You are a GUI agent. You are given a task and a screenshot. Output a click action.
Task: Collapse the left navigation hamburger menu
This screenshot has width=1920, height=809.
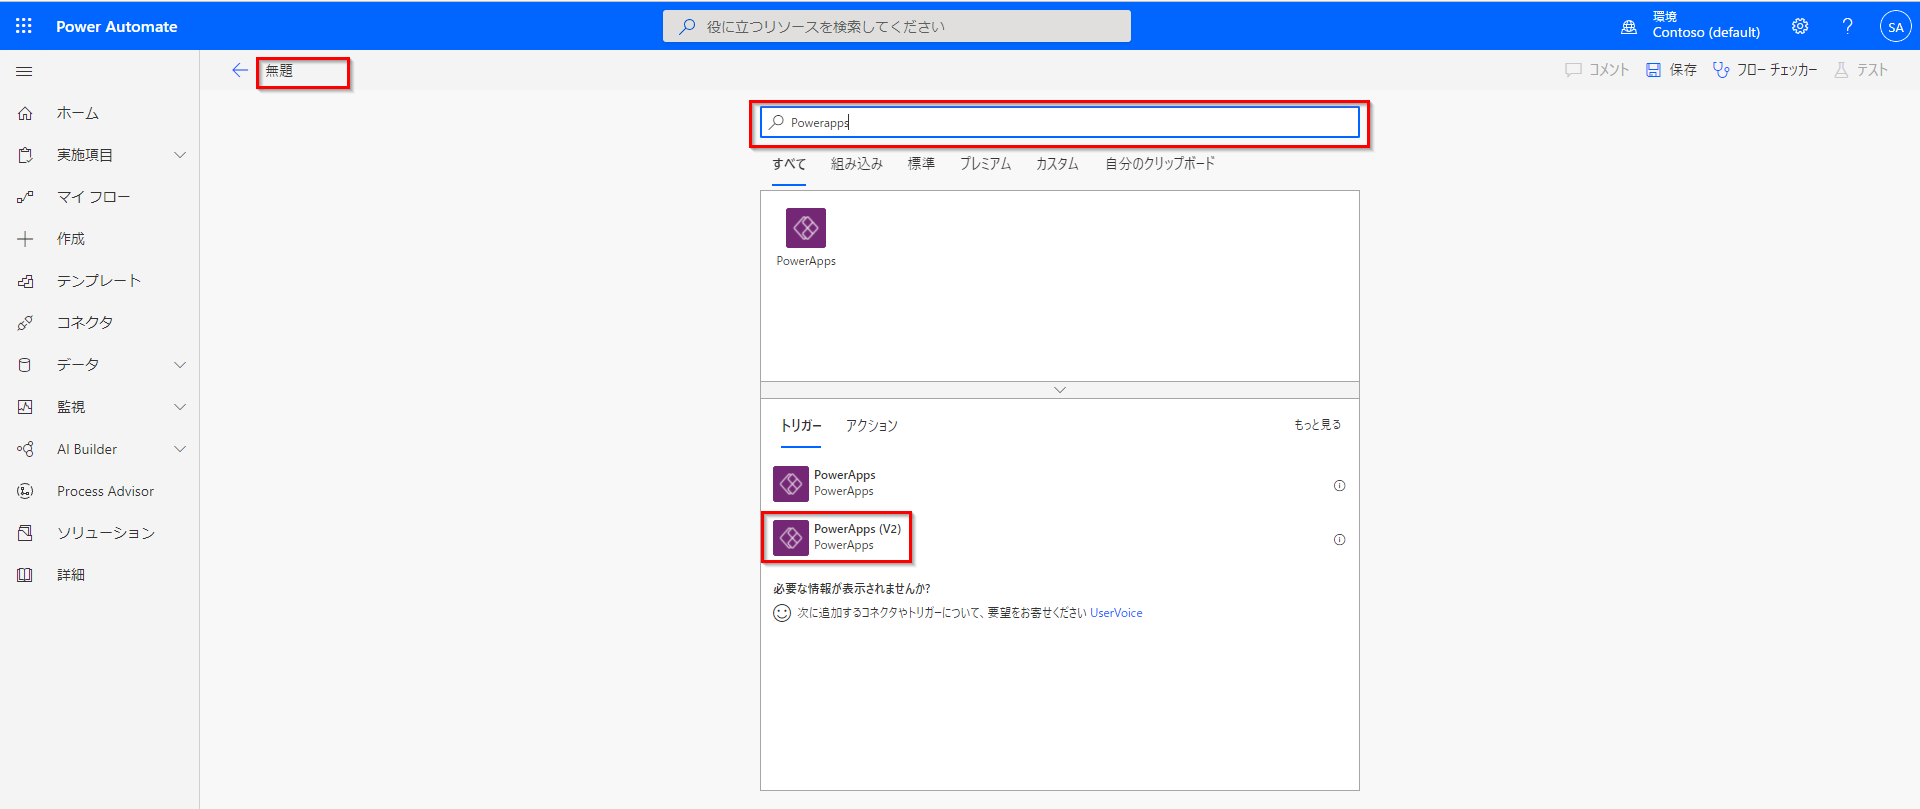click(x=25, y=71)
